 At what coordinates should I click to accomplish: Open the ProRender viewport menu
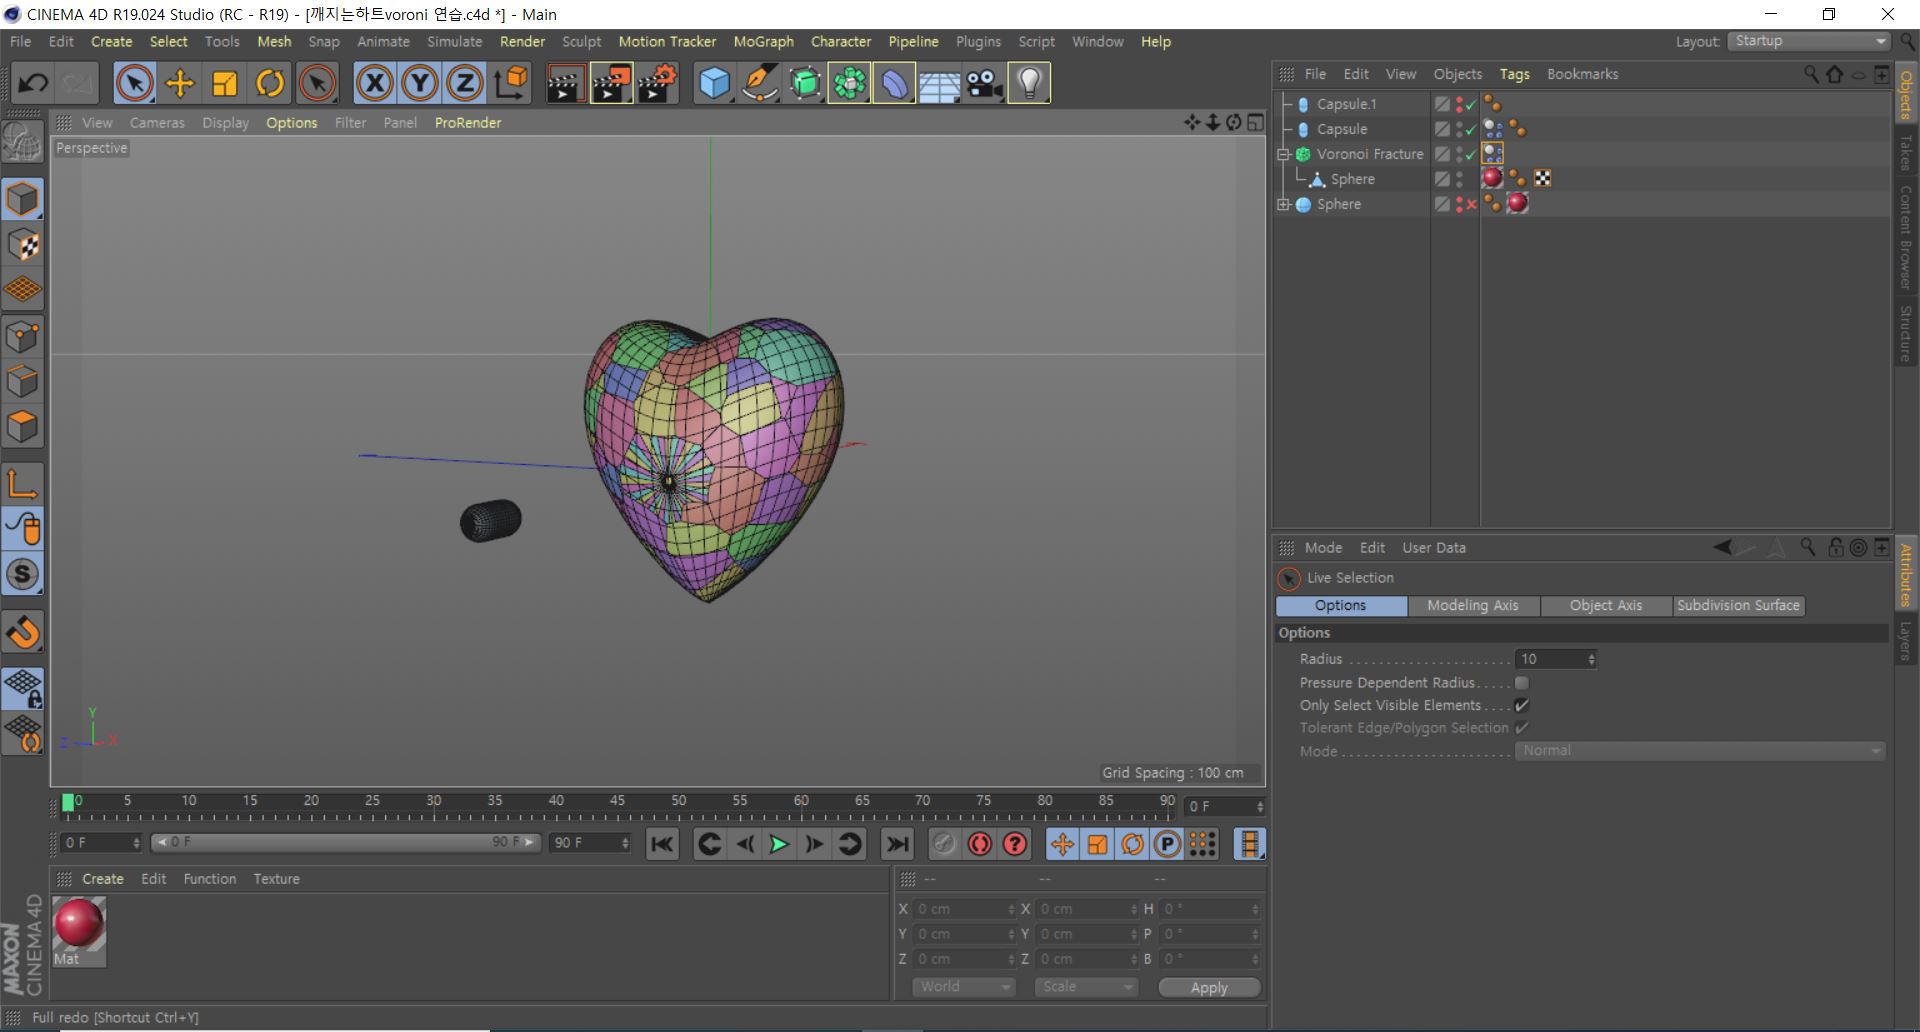pyautogui.click(x=468, y=123)
